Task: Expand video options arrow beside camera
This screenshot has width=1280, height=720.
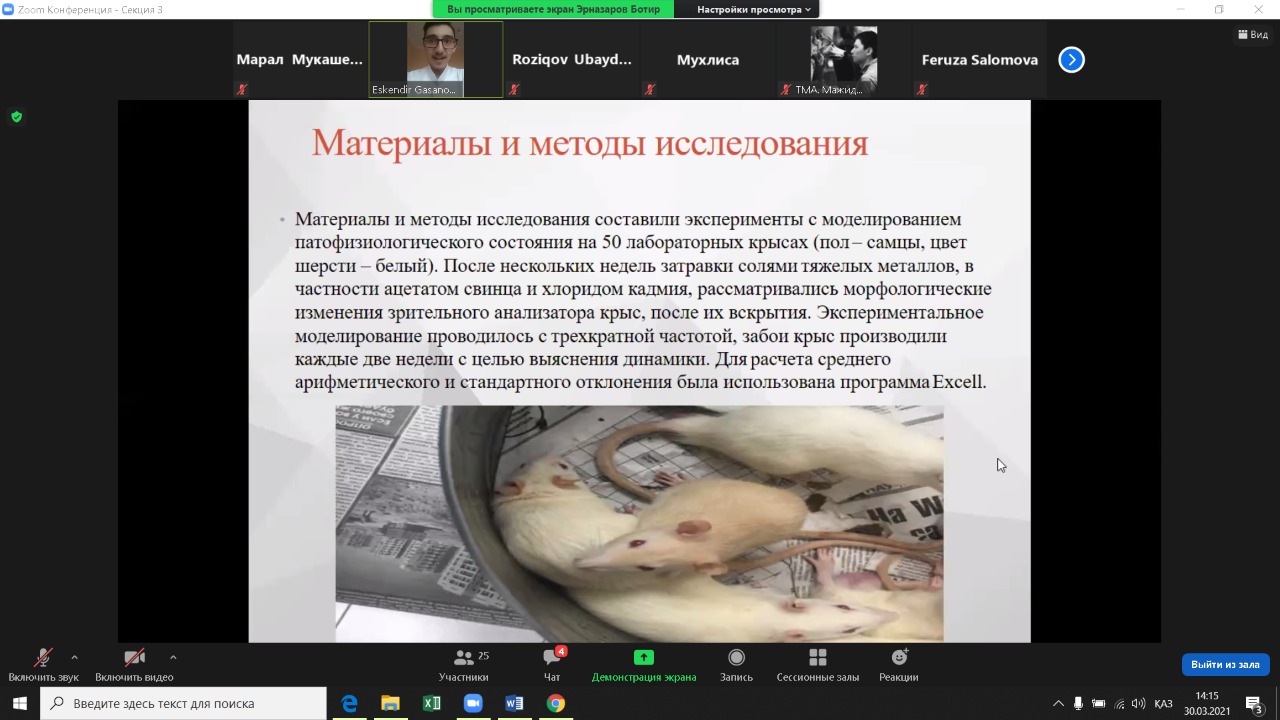Action: [173, 658]
